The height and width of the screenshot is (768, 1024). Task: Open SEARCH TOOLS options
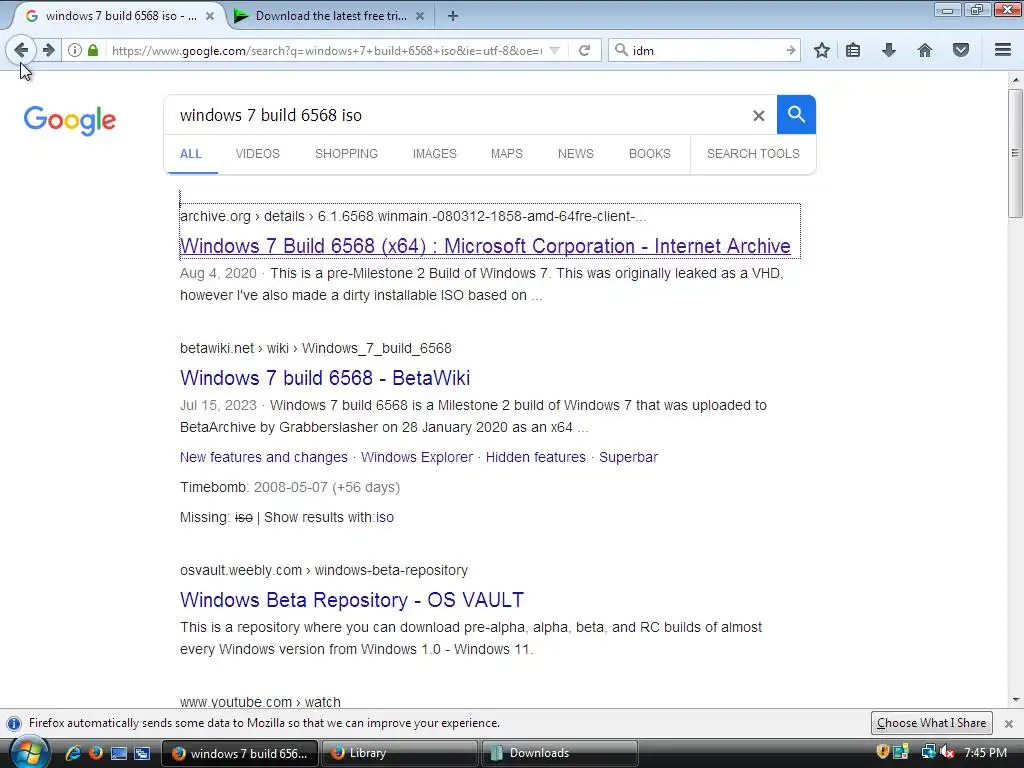(753, 153)
